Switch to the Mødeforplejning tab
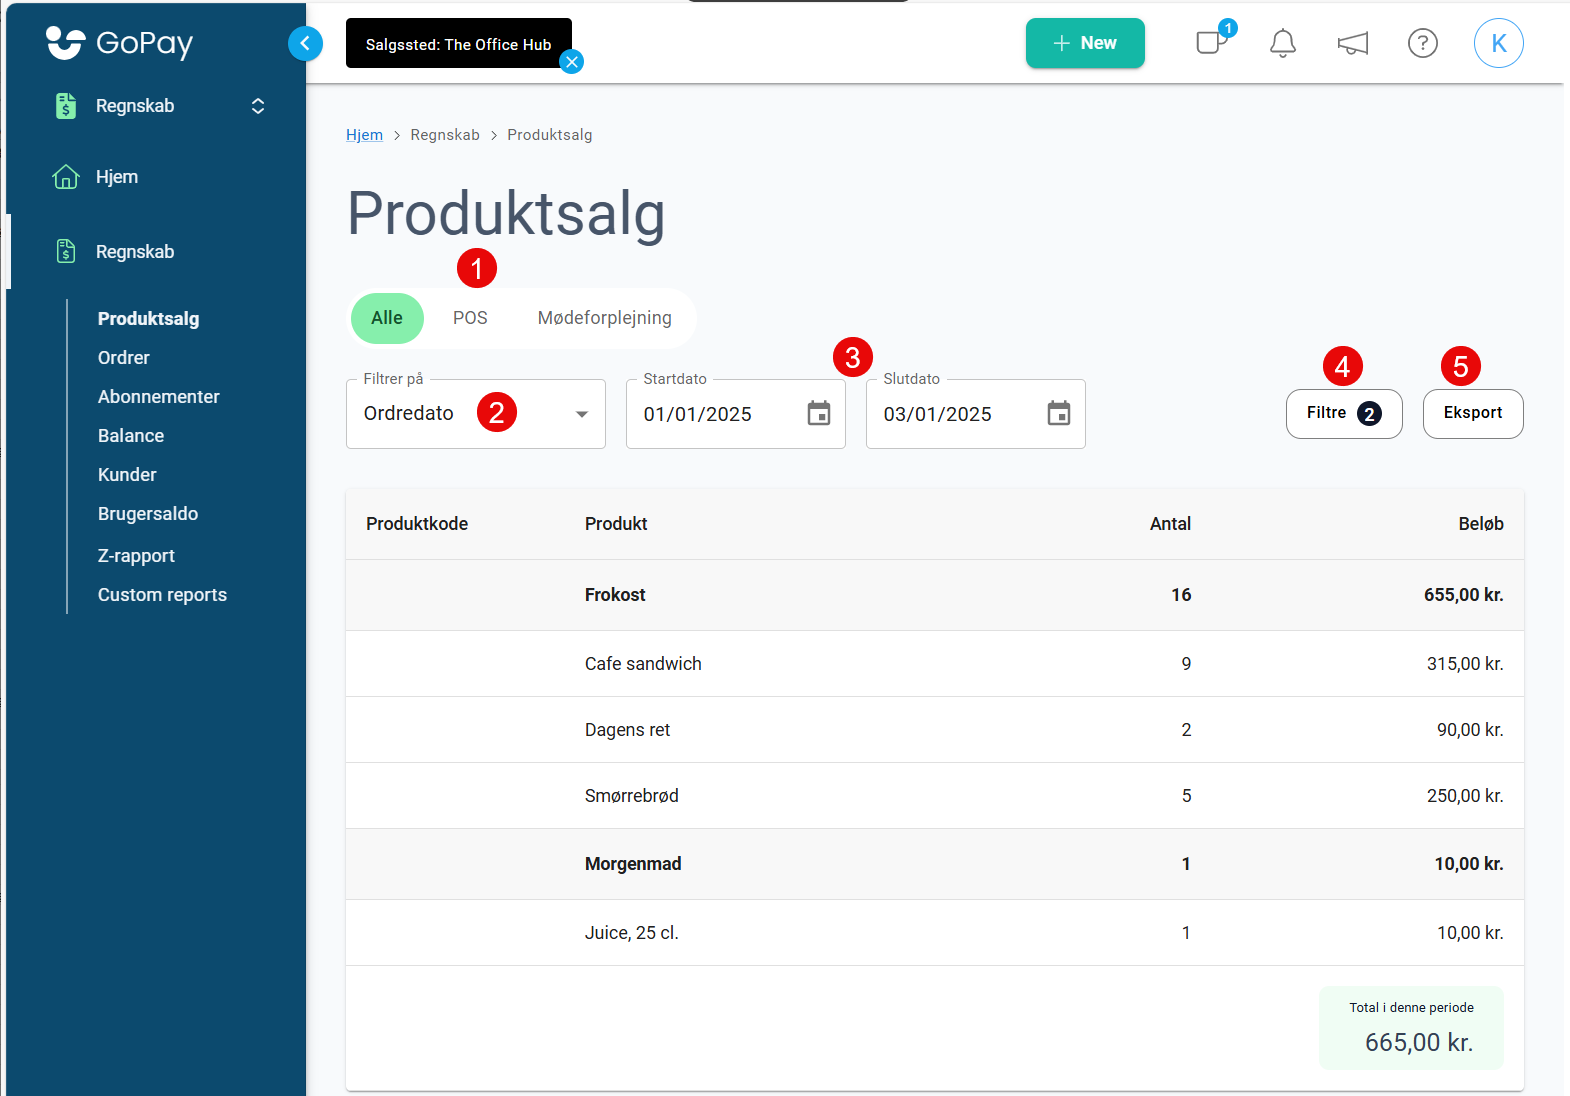This screenshot has height=1096, width=1570. 605,318
